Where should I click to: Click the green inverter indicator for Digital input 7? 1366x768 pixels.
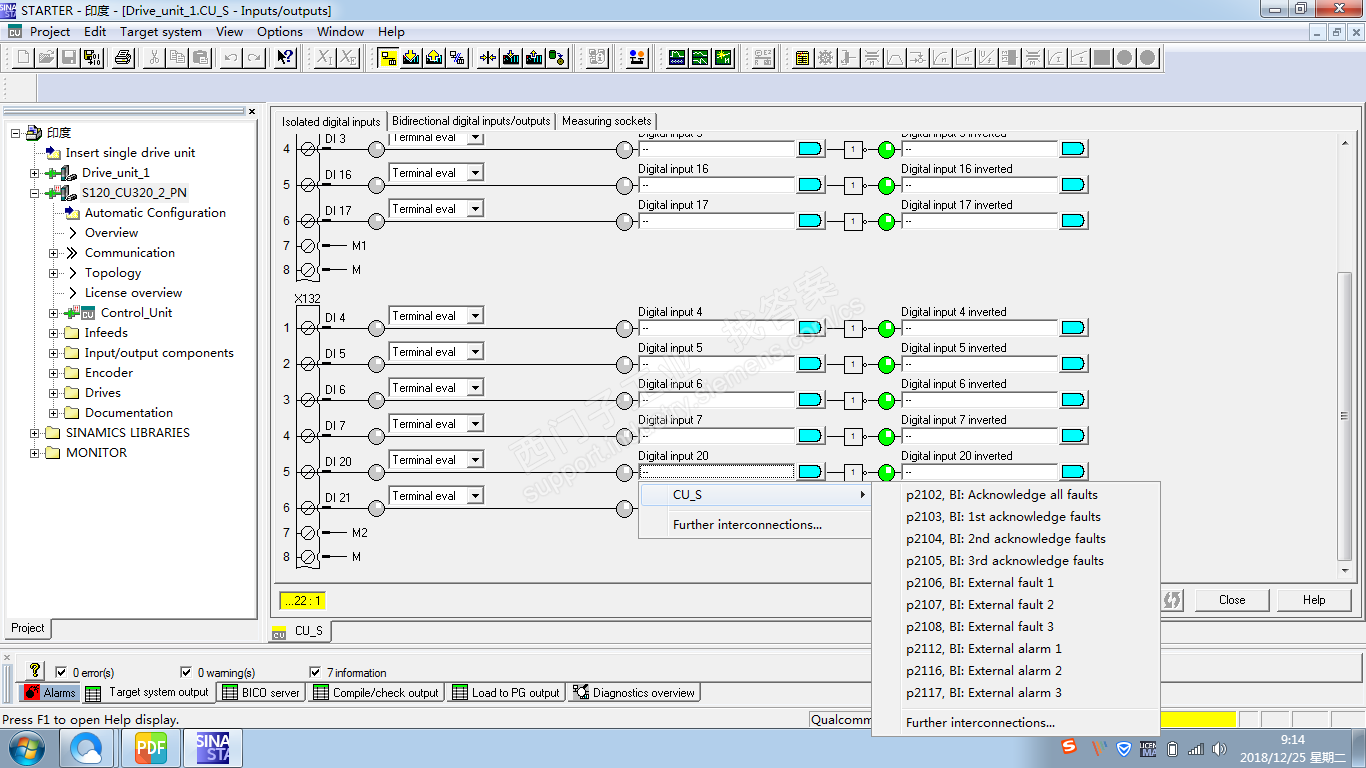pyautogui.click(x=886, y=437)
